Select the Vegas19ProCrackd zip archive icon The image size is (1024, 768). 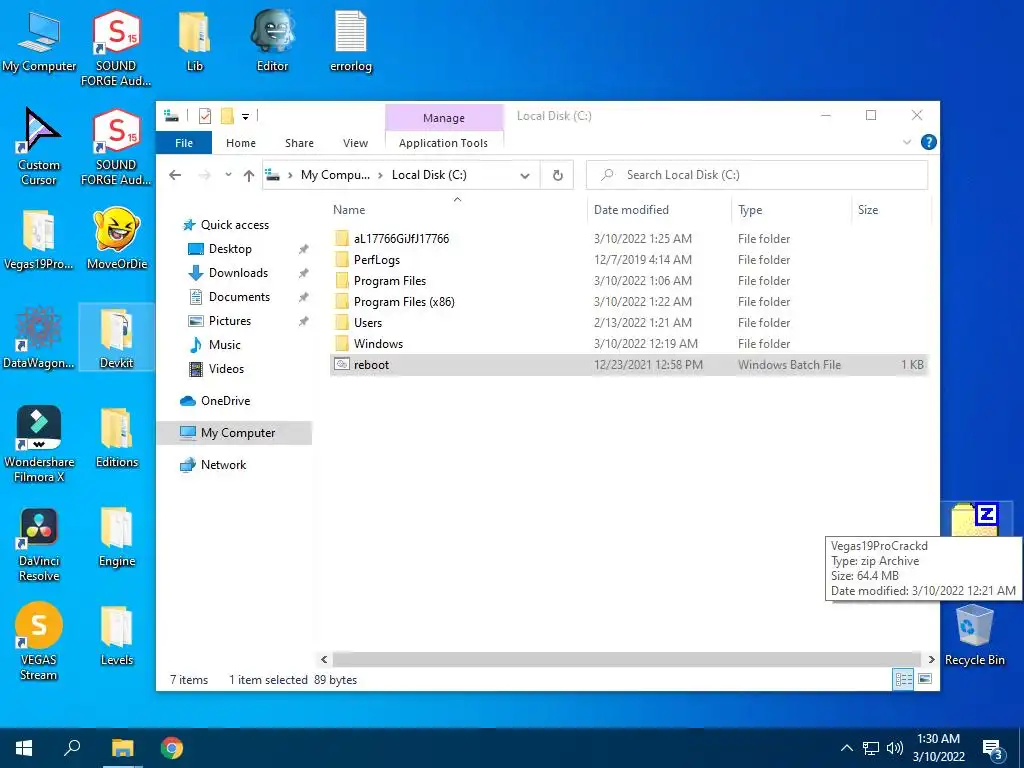click(x=976, y=520)
